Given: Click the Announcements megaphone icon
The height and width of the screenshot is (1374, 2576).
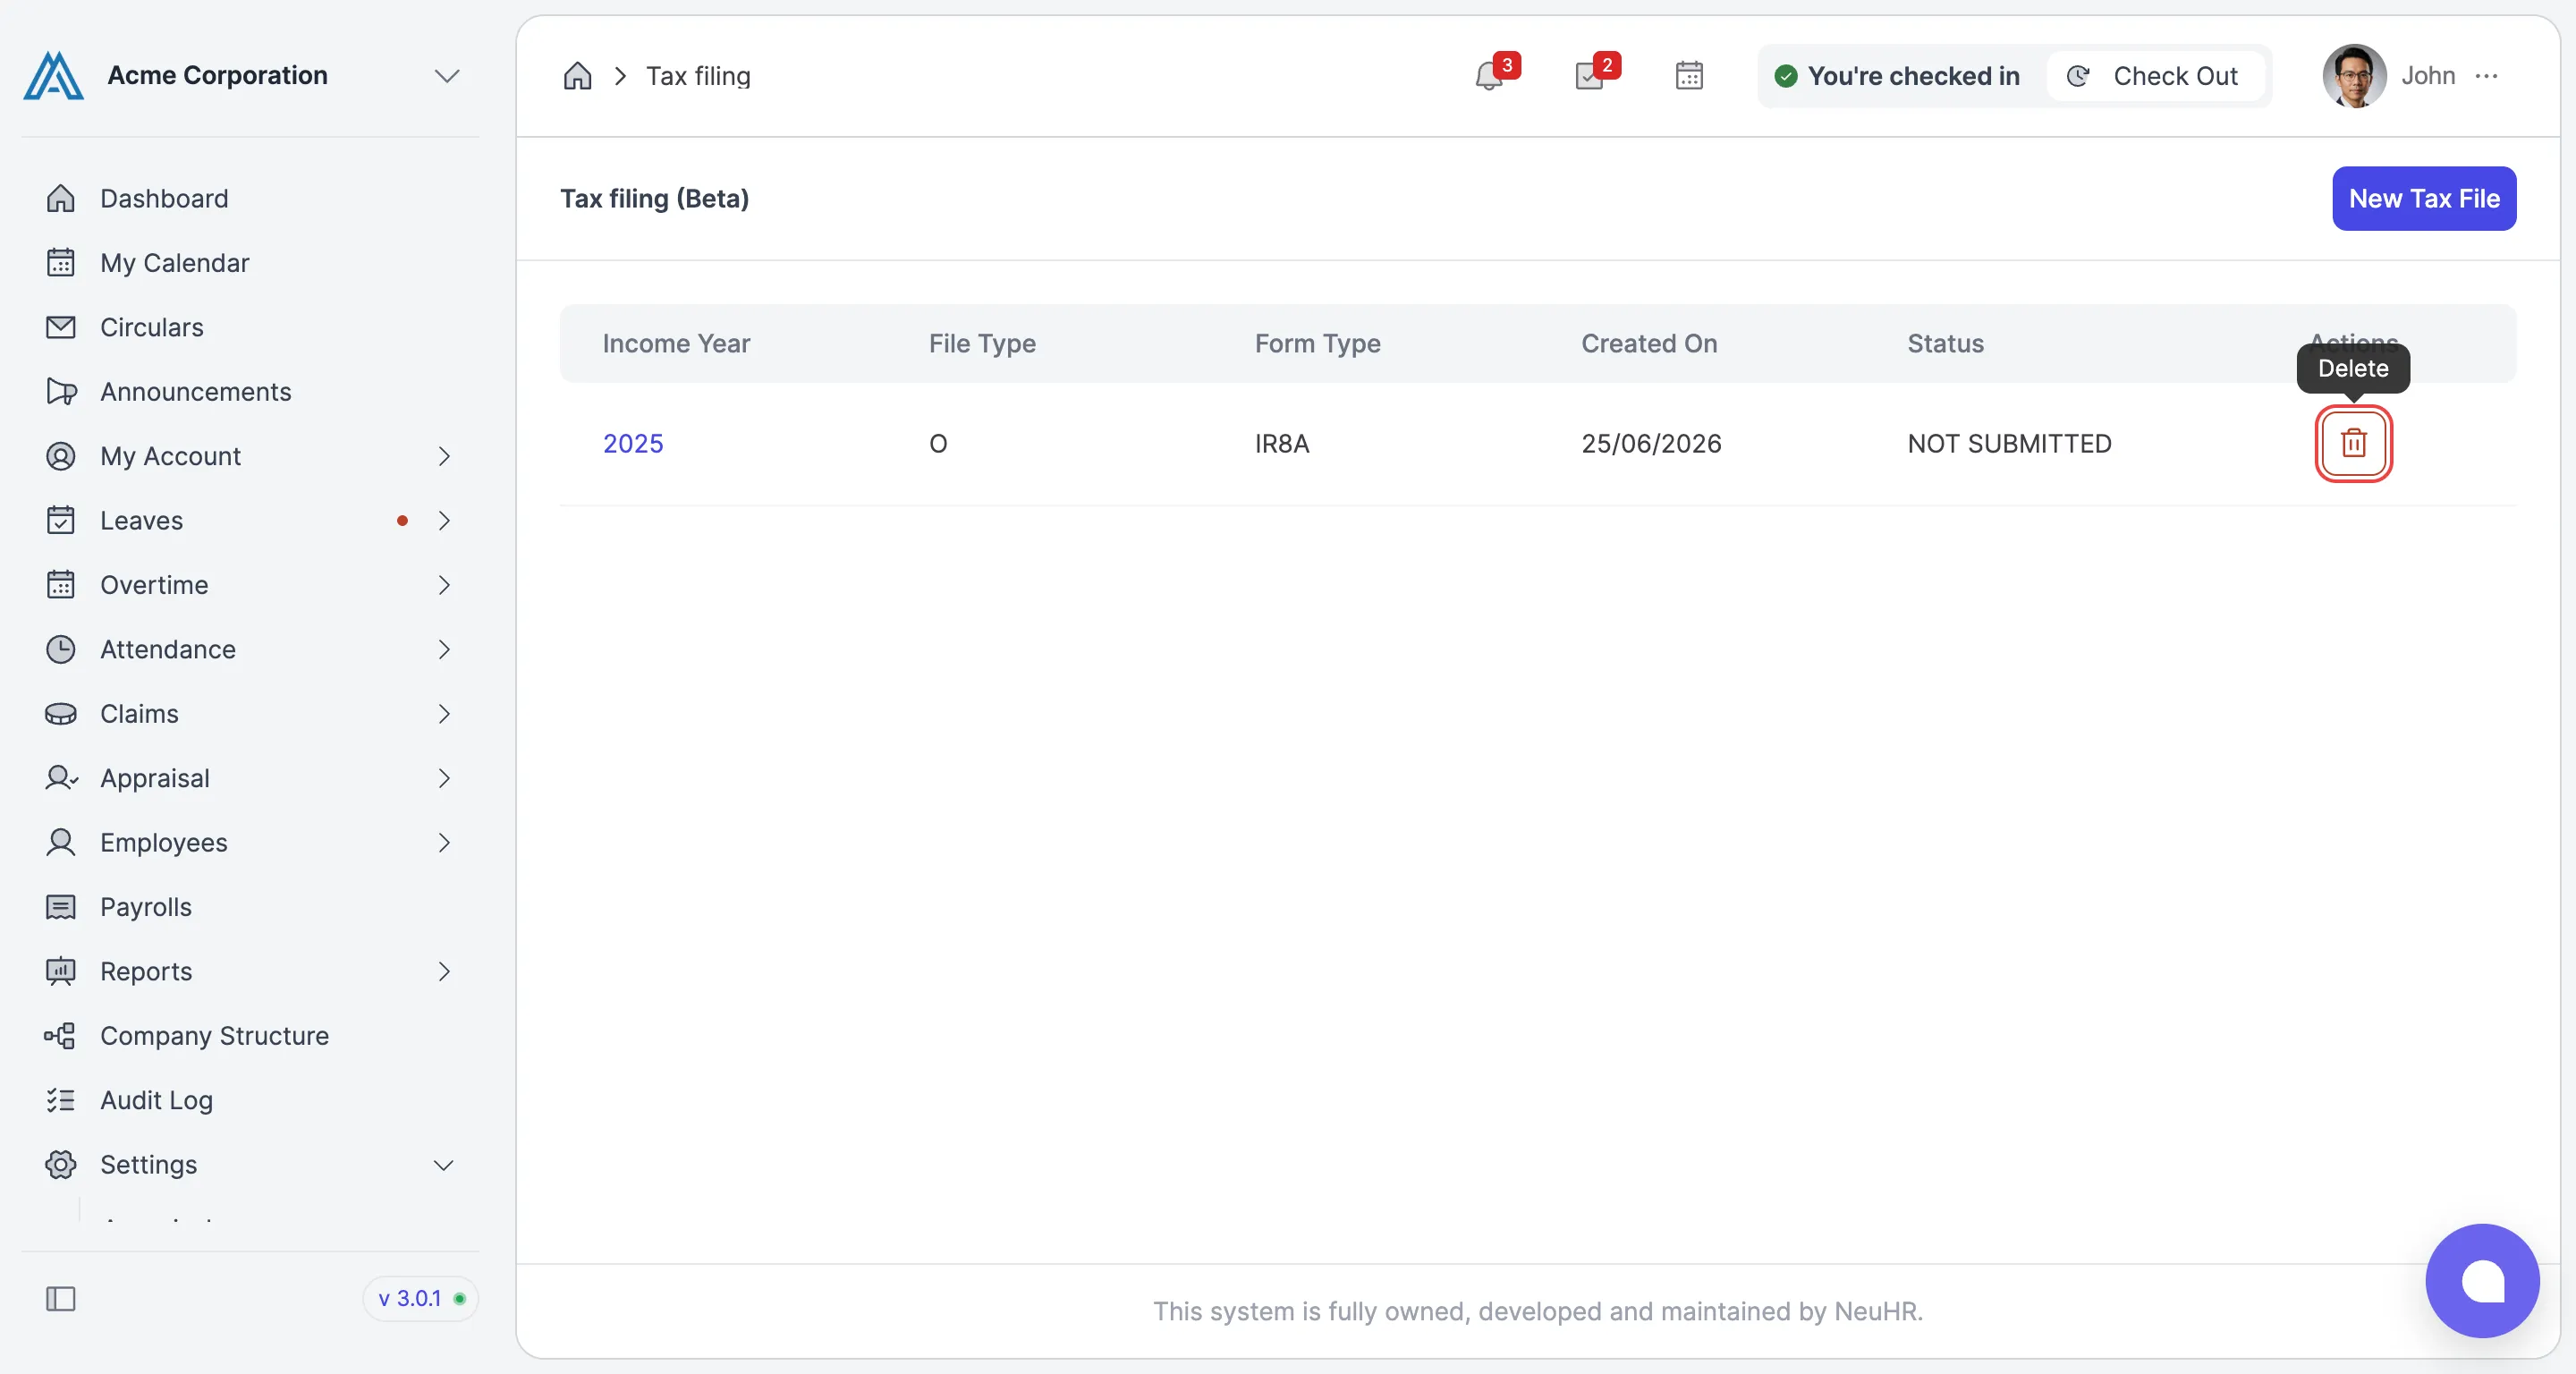Looking at the screenshot, I should (61, 391).
